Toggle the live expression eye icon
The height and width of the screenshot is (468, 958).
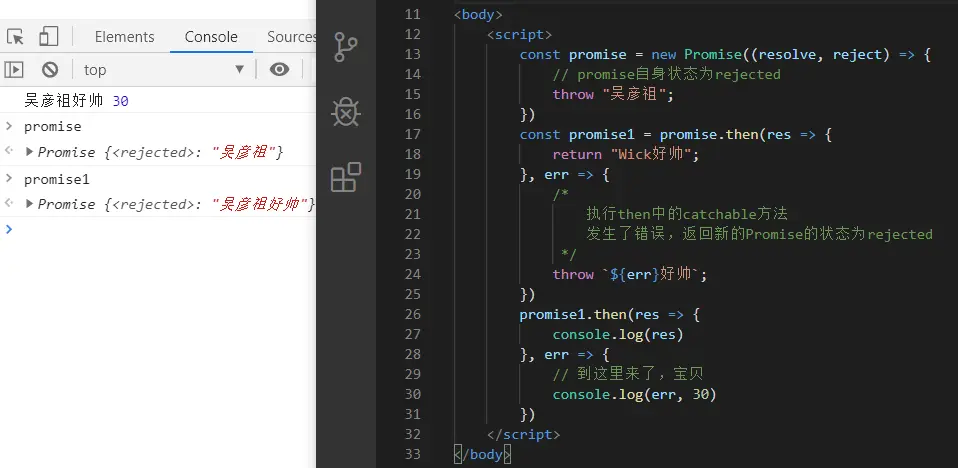click(x=279, y=70)
